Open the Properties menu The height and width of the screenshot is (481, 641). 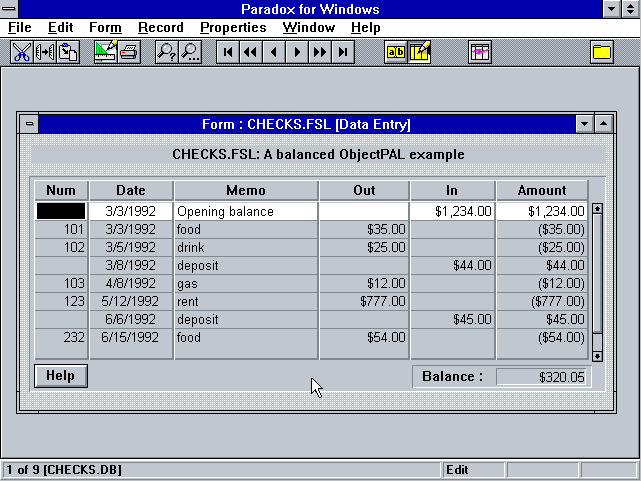click(x=233, y=27)
